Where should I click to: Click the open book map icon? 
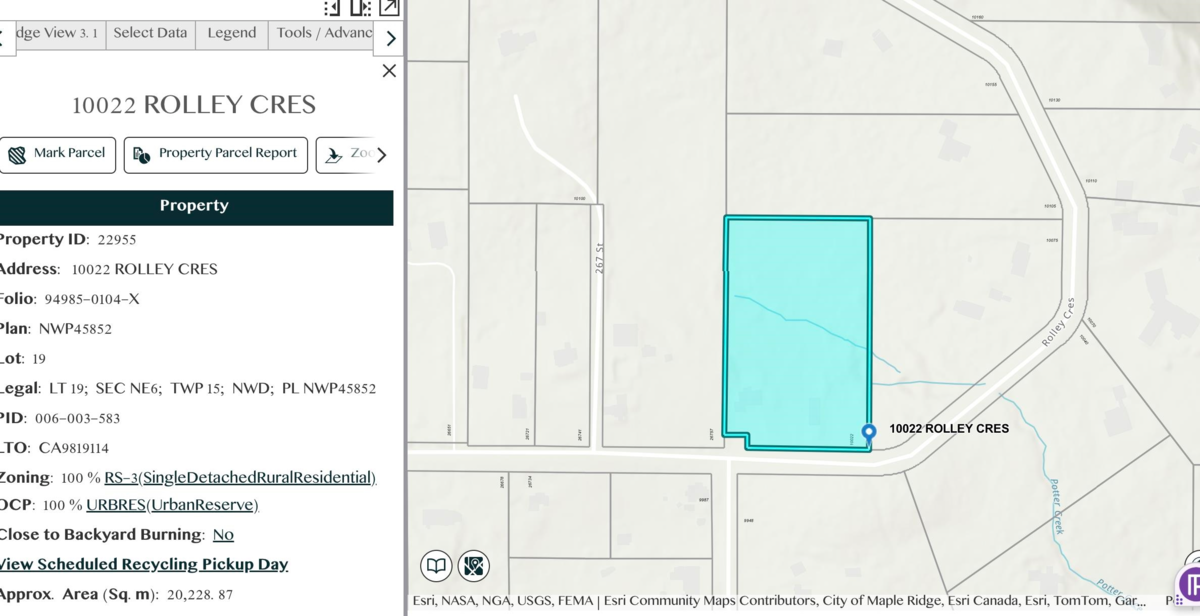coord(437,566)
